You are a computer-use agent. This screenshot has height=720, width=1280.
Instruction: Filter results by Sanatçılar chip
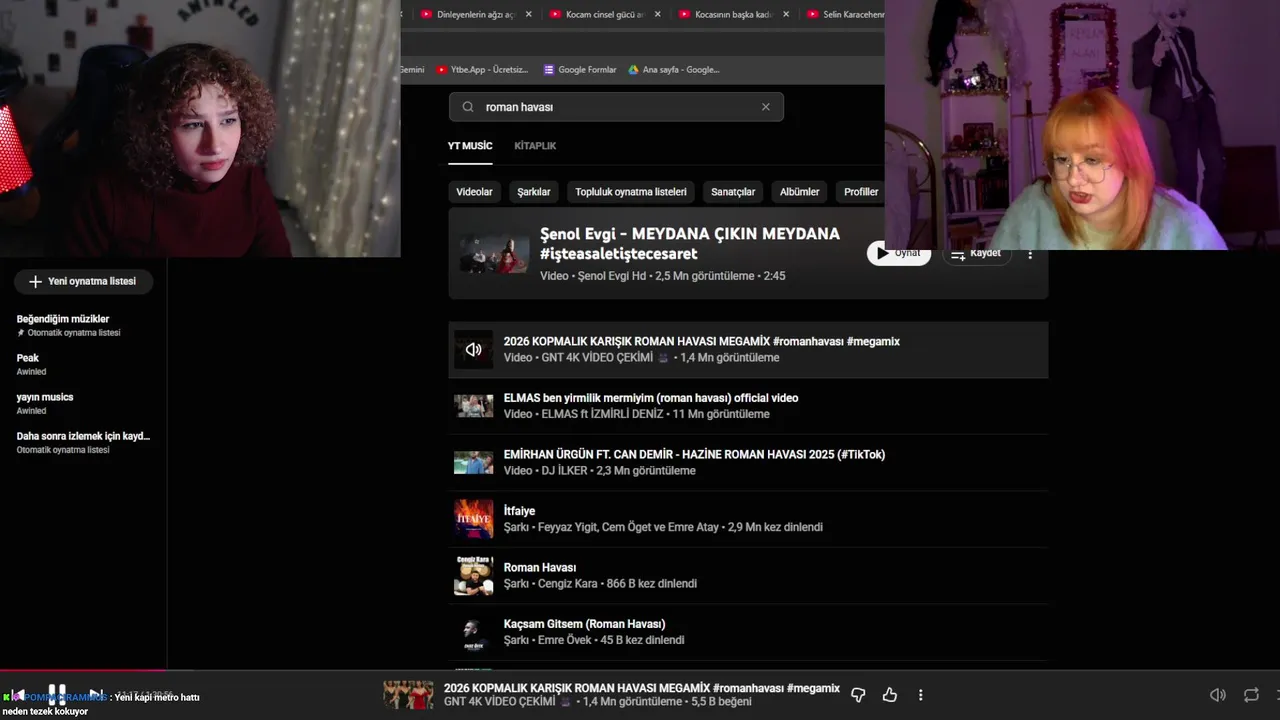733,192
